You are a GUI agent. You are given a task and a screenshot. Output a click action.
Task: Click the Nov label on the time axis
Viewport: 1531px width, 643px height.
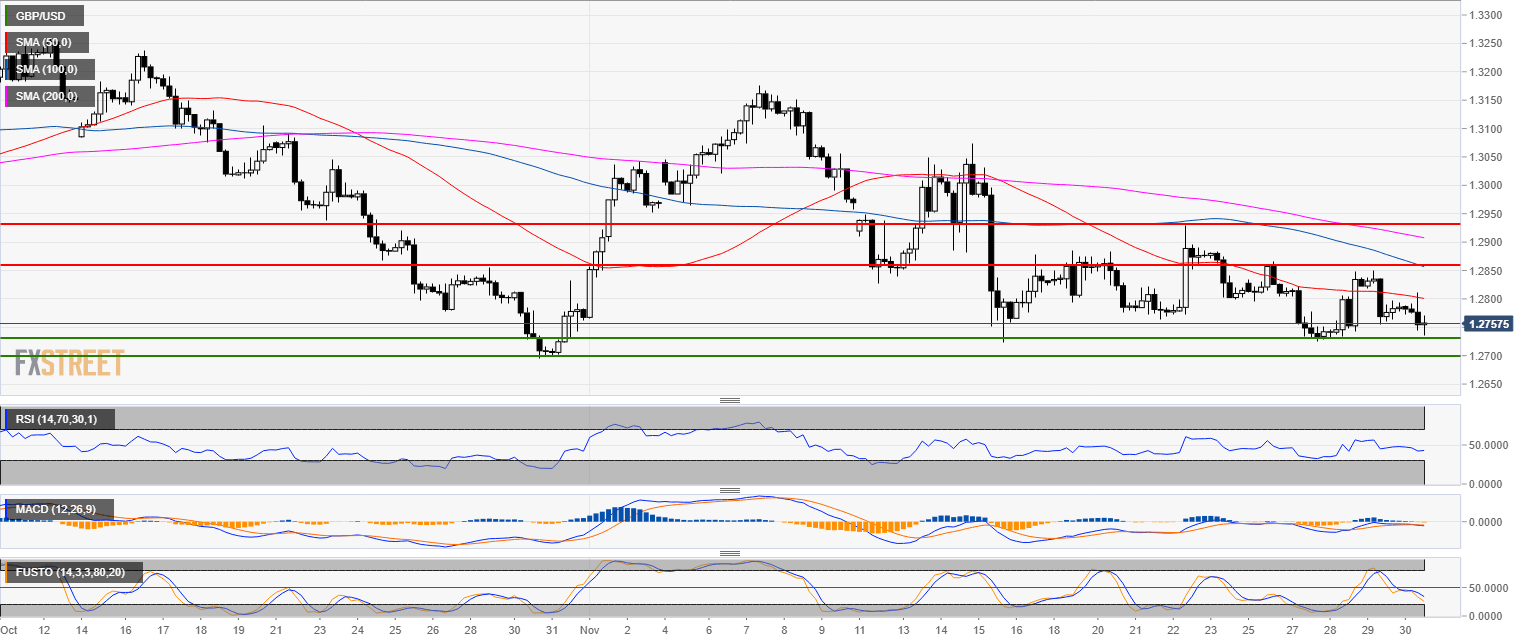click(x=589, y=632)
